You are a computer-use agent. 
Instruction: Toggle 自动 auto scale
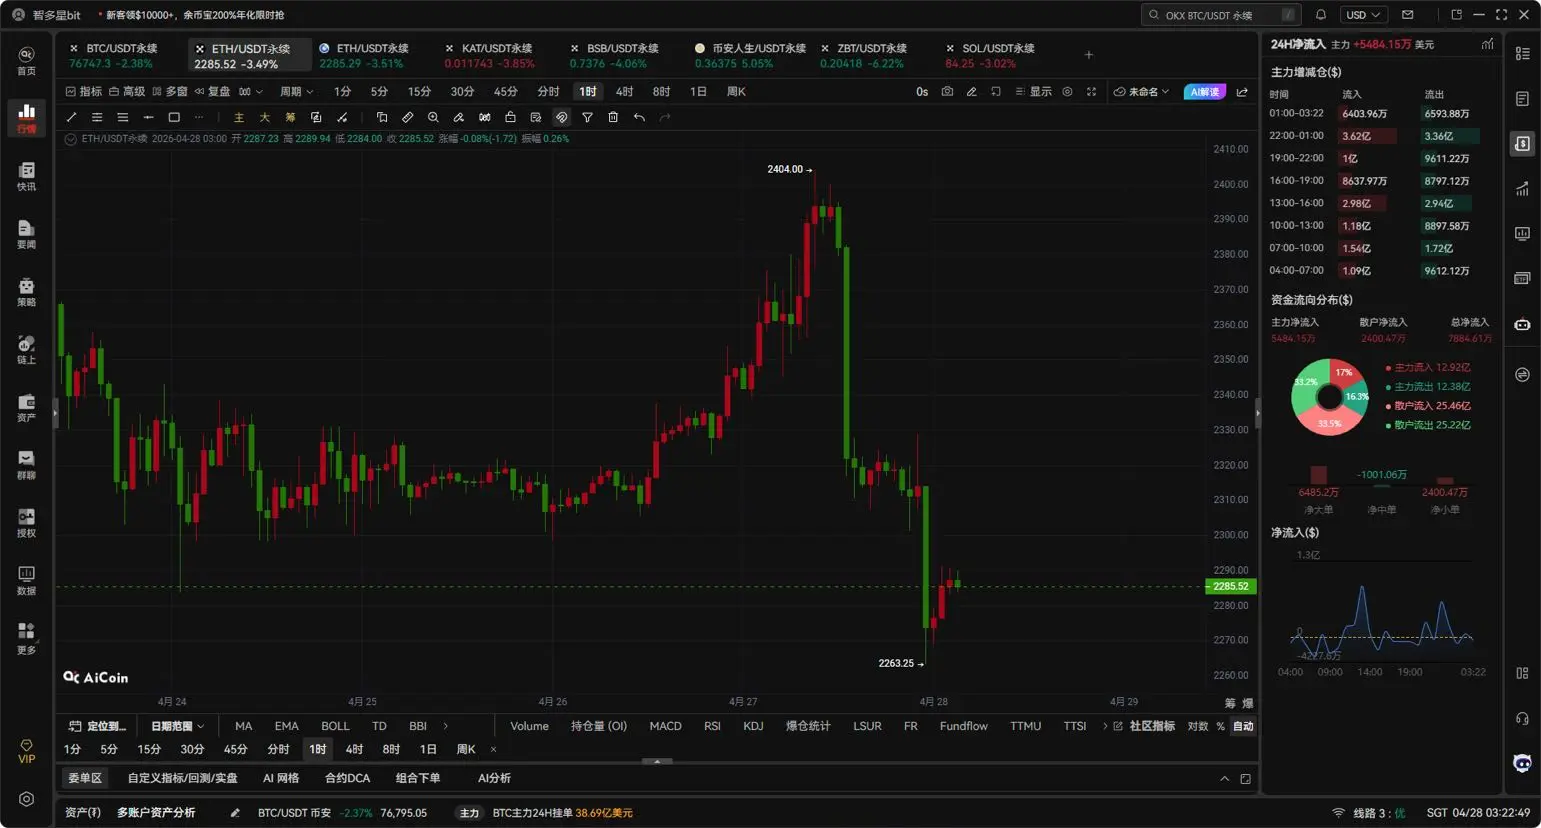click(1243, 726)
